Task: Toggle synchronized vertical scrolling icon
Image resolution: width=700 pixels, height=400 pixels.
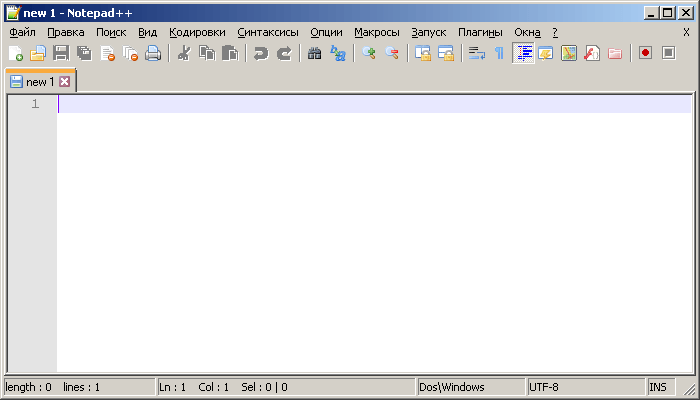Action: [422, 53]
